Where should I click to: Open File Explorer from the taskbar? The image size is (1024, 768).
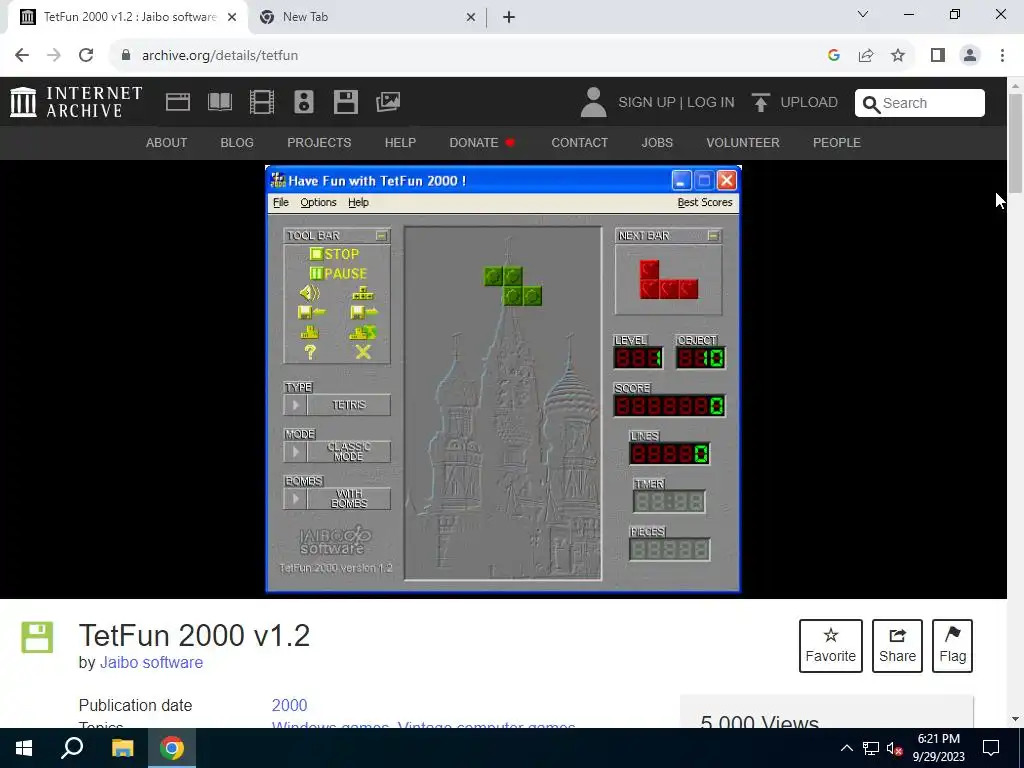[x=122, y=748]
